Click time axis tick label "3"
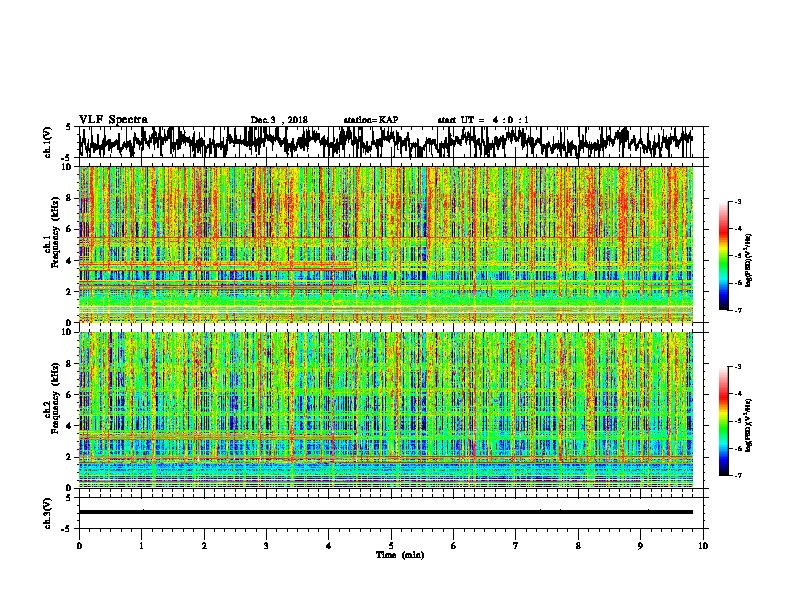The image size is (792, 612). pyautogui.click(x=266, y=546)
